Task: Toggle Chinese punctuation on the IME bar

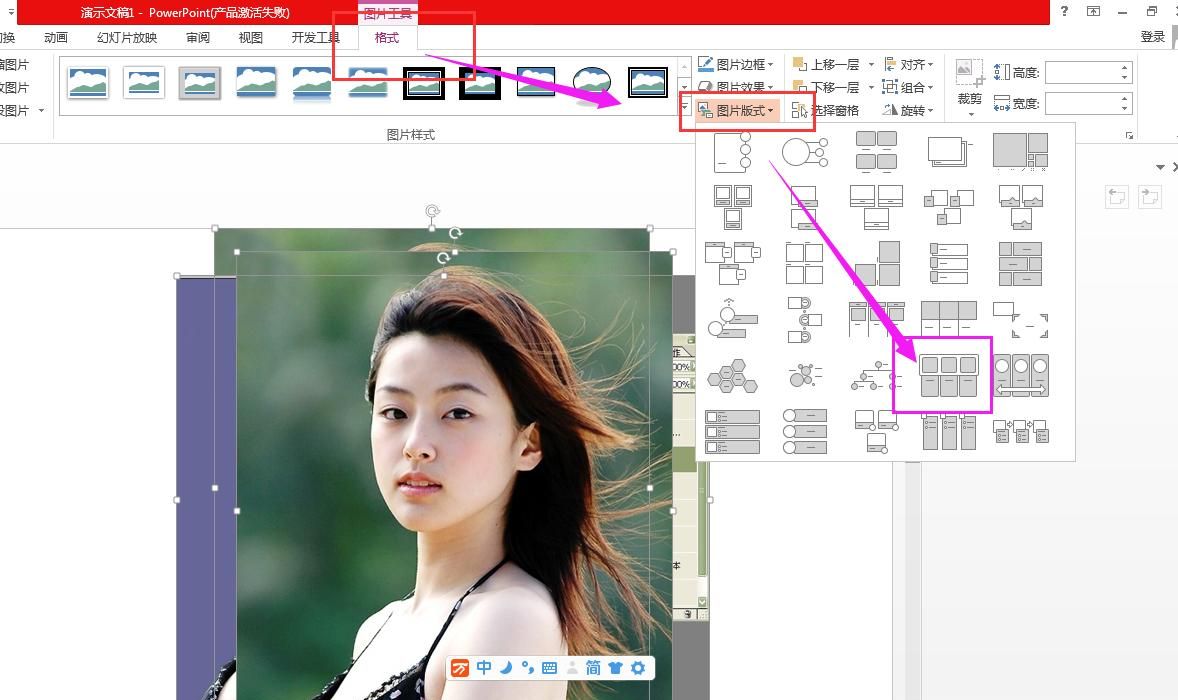Action: coord(527,668)
